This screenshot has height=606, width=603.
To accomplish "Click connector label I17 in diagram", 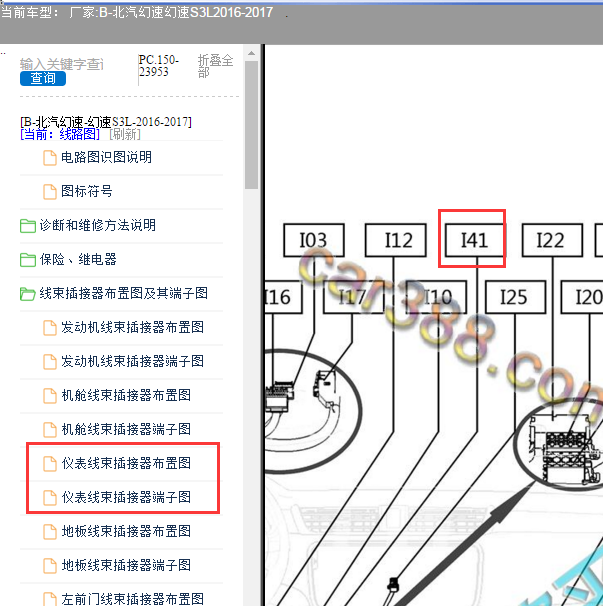I will [x=354, y=297].
